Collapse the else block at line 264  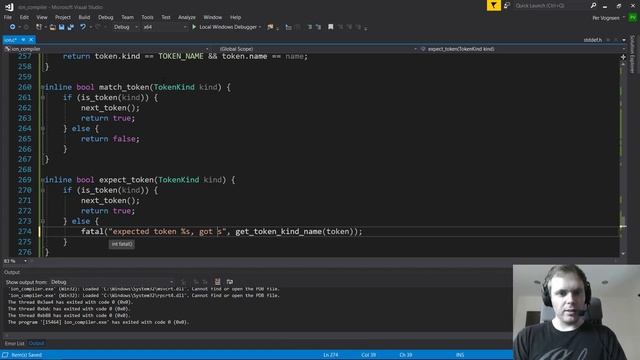tap(42, 129)
